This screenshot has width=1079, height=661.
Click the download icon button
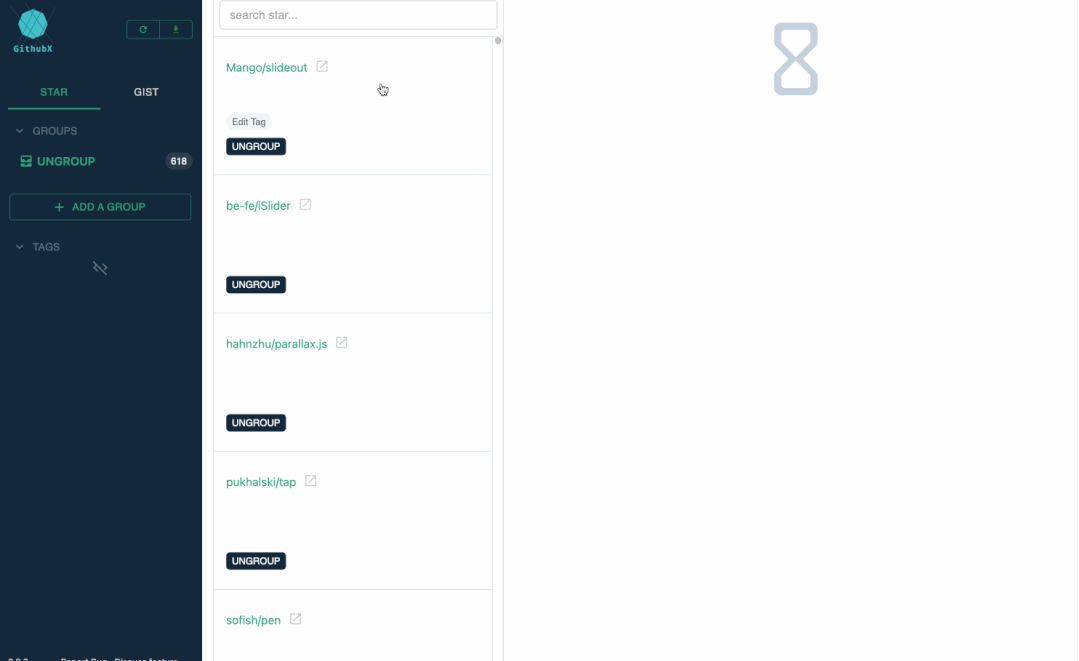[x=176, y=30]
